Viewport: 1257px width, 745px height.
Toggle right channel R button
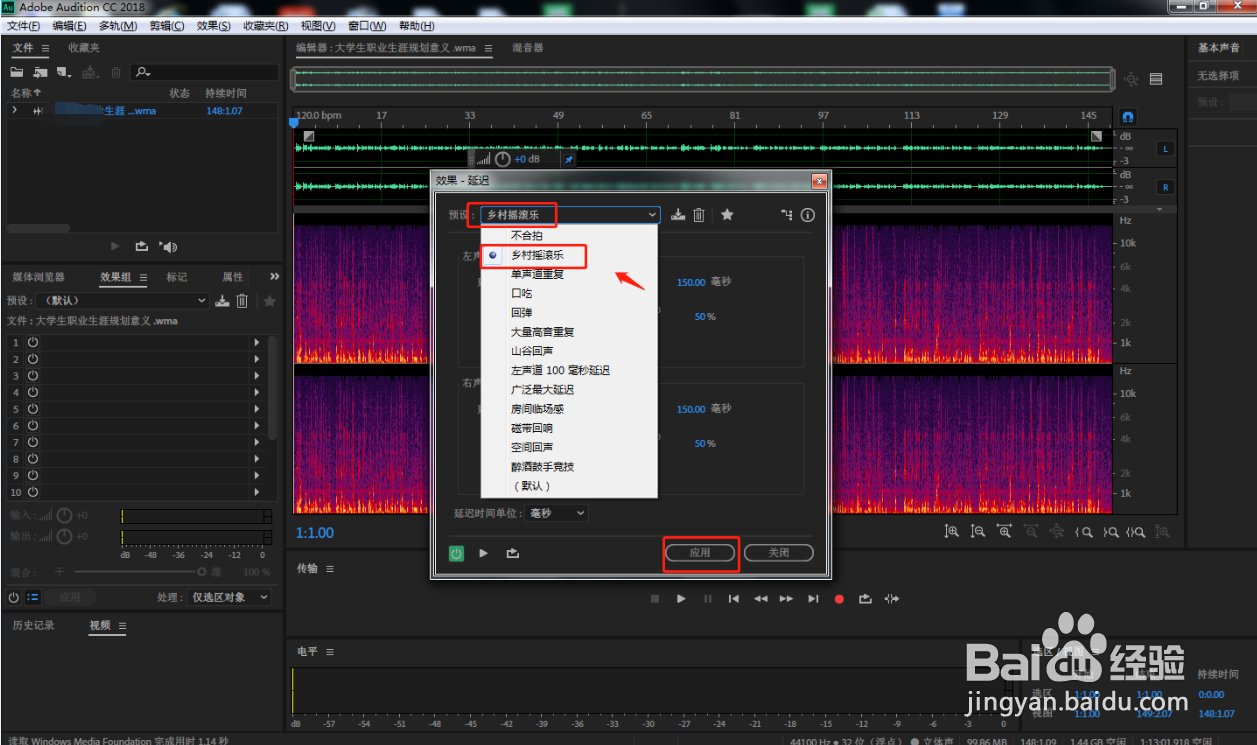click(x=1164, y=187)
